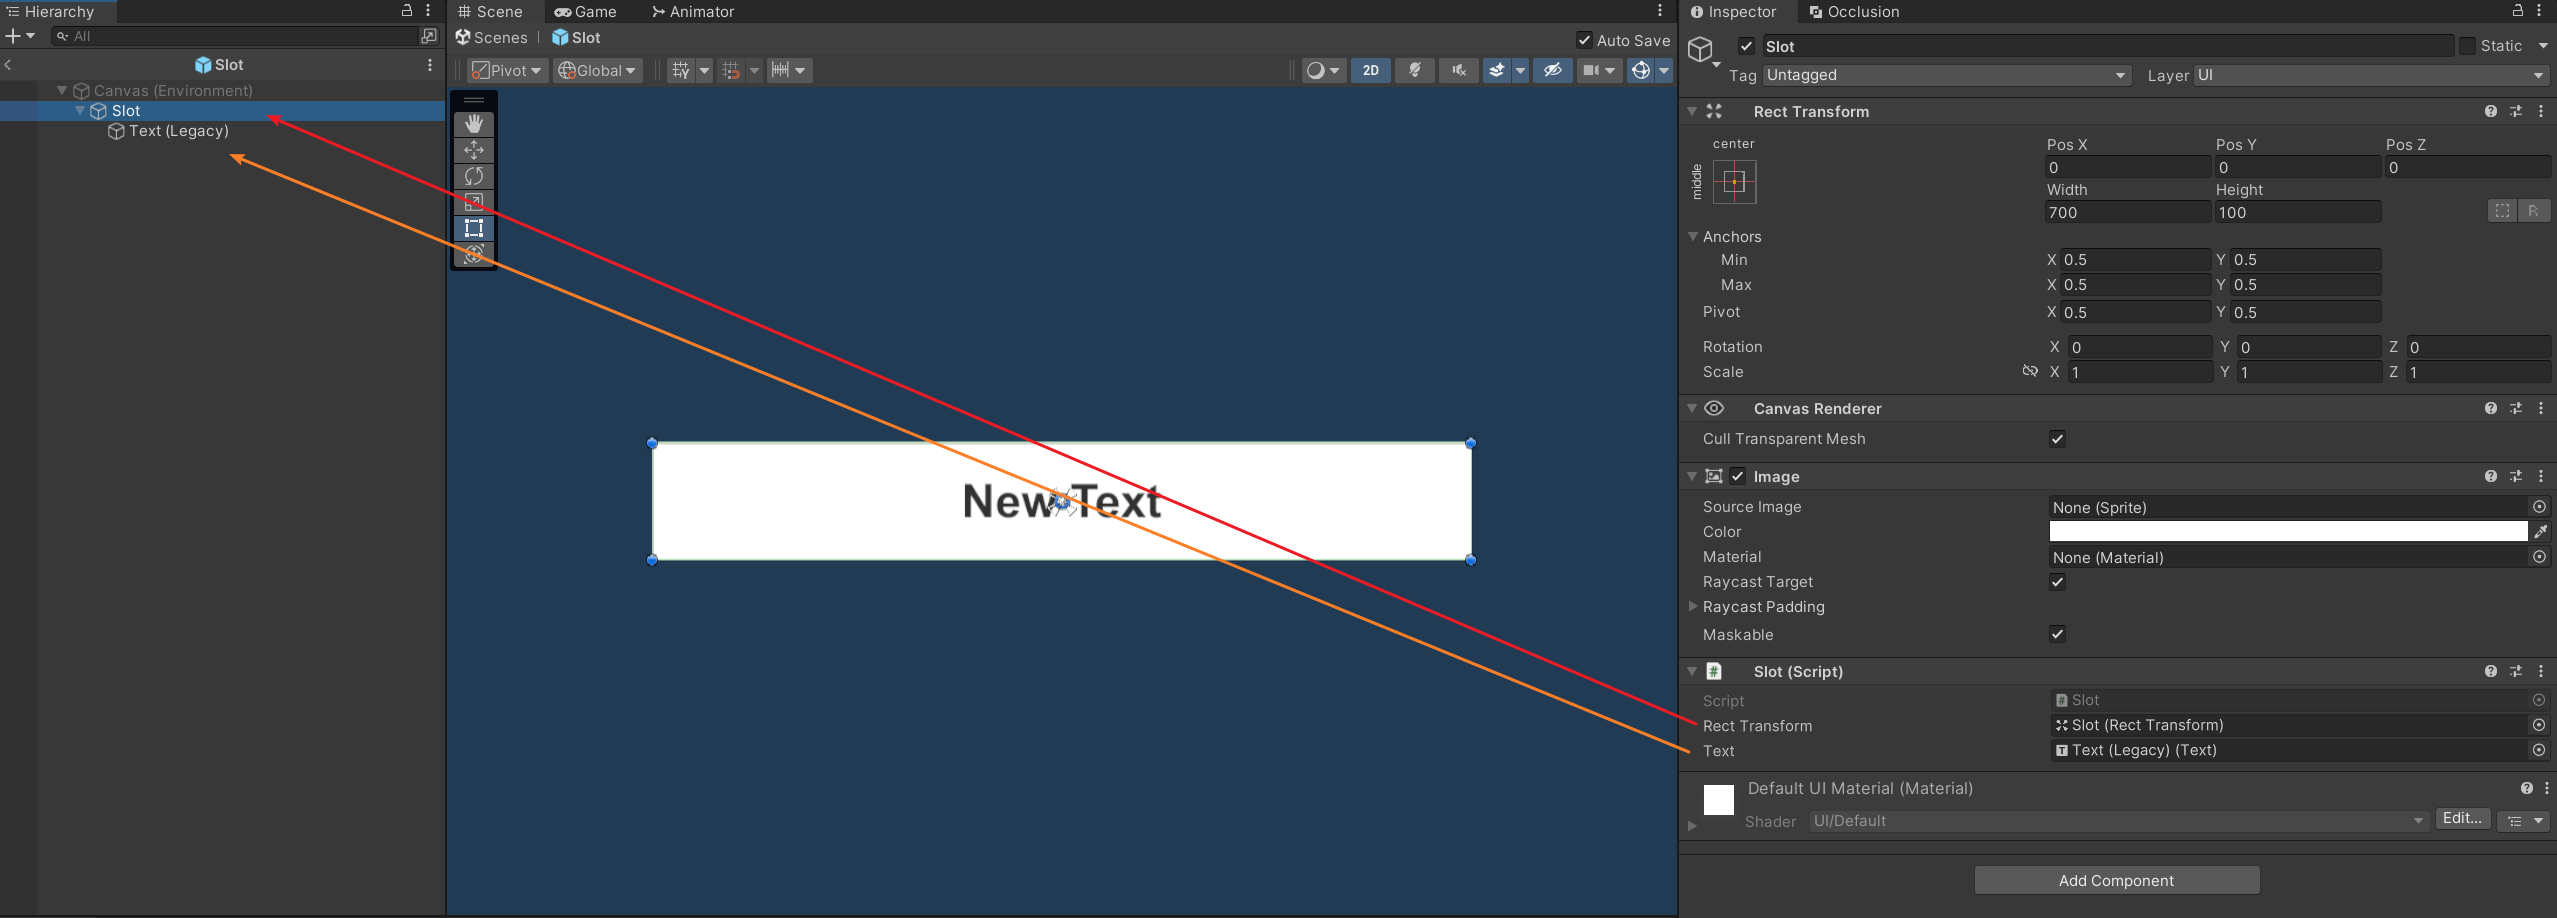Switch to the Occlusion tab
The image size is (2557, 918).
[1854, 11]
